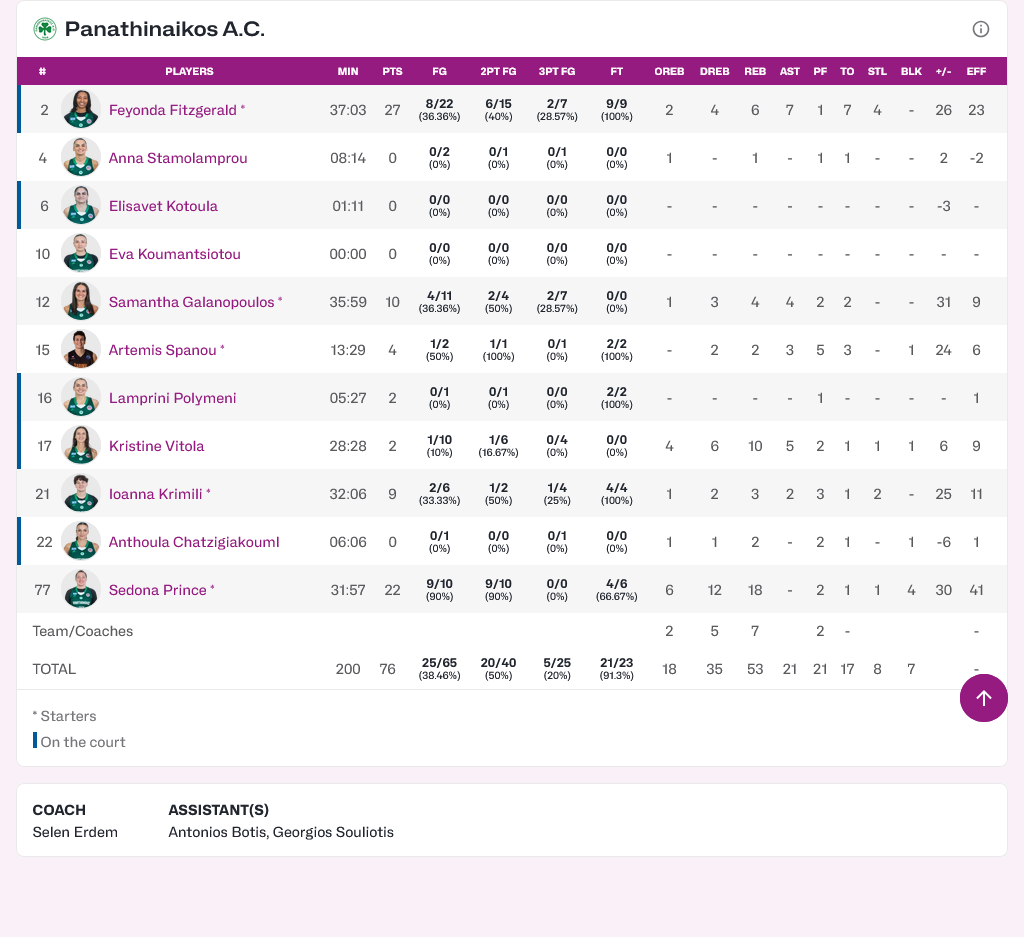Screen dimensions: 1024x937
Task: Click Kristine Vitola's headshot
Action: [81, 446]
